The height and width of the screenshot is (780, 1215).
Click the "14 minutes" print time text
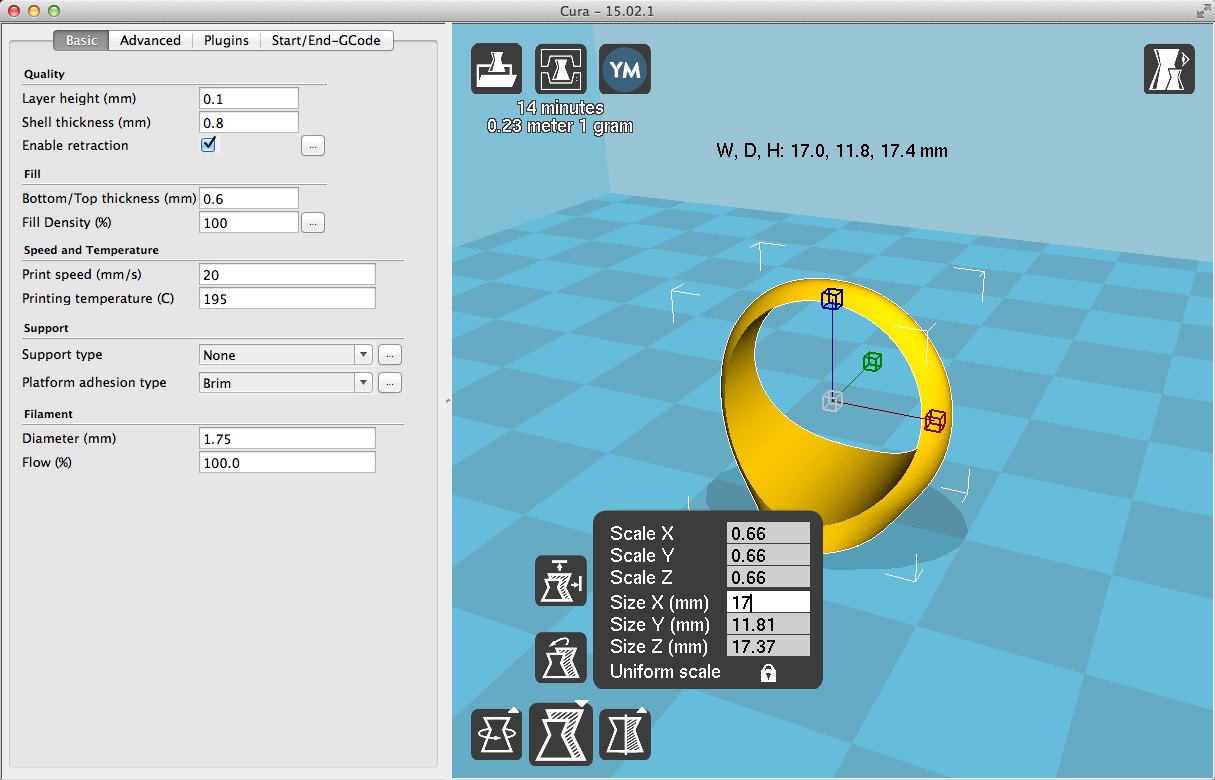pyautogui.click(x=560, y=108)
